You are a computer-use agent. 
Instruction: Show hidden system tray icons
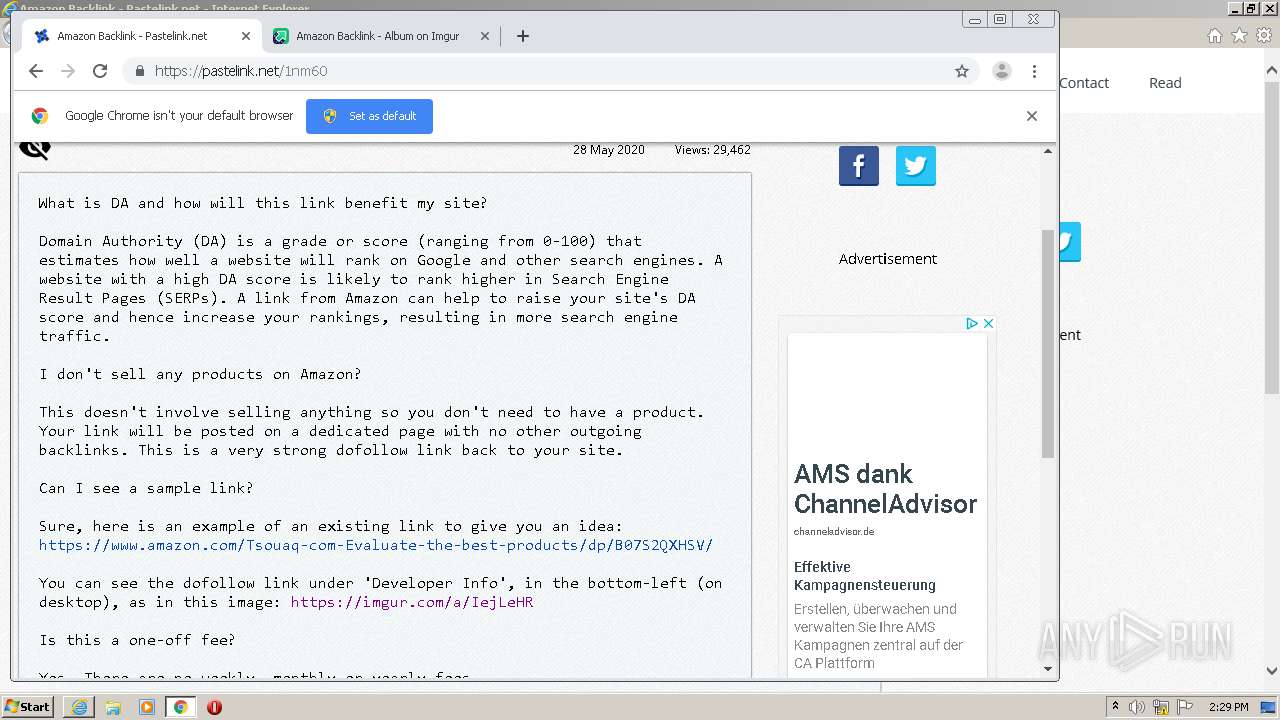coord(1116,707)
